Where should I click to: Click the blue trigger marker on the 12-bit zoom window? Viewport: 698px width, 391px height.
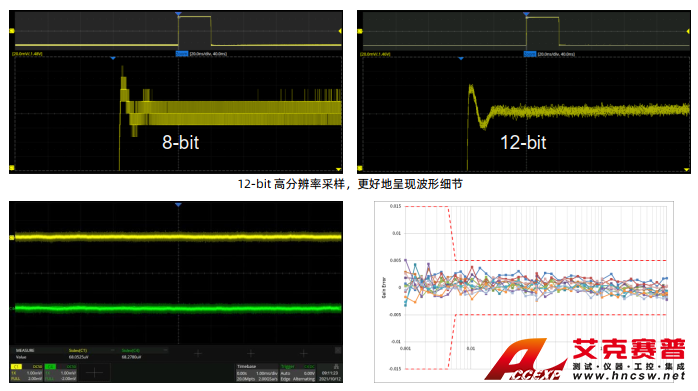[x=461, y=58]
